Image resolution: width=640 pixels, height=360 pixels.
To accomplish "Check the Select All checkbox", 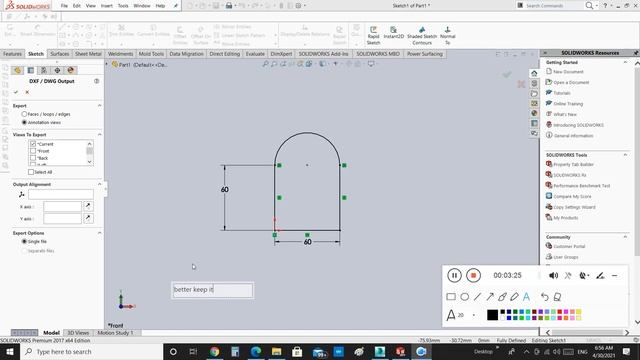I will 31,172.
